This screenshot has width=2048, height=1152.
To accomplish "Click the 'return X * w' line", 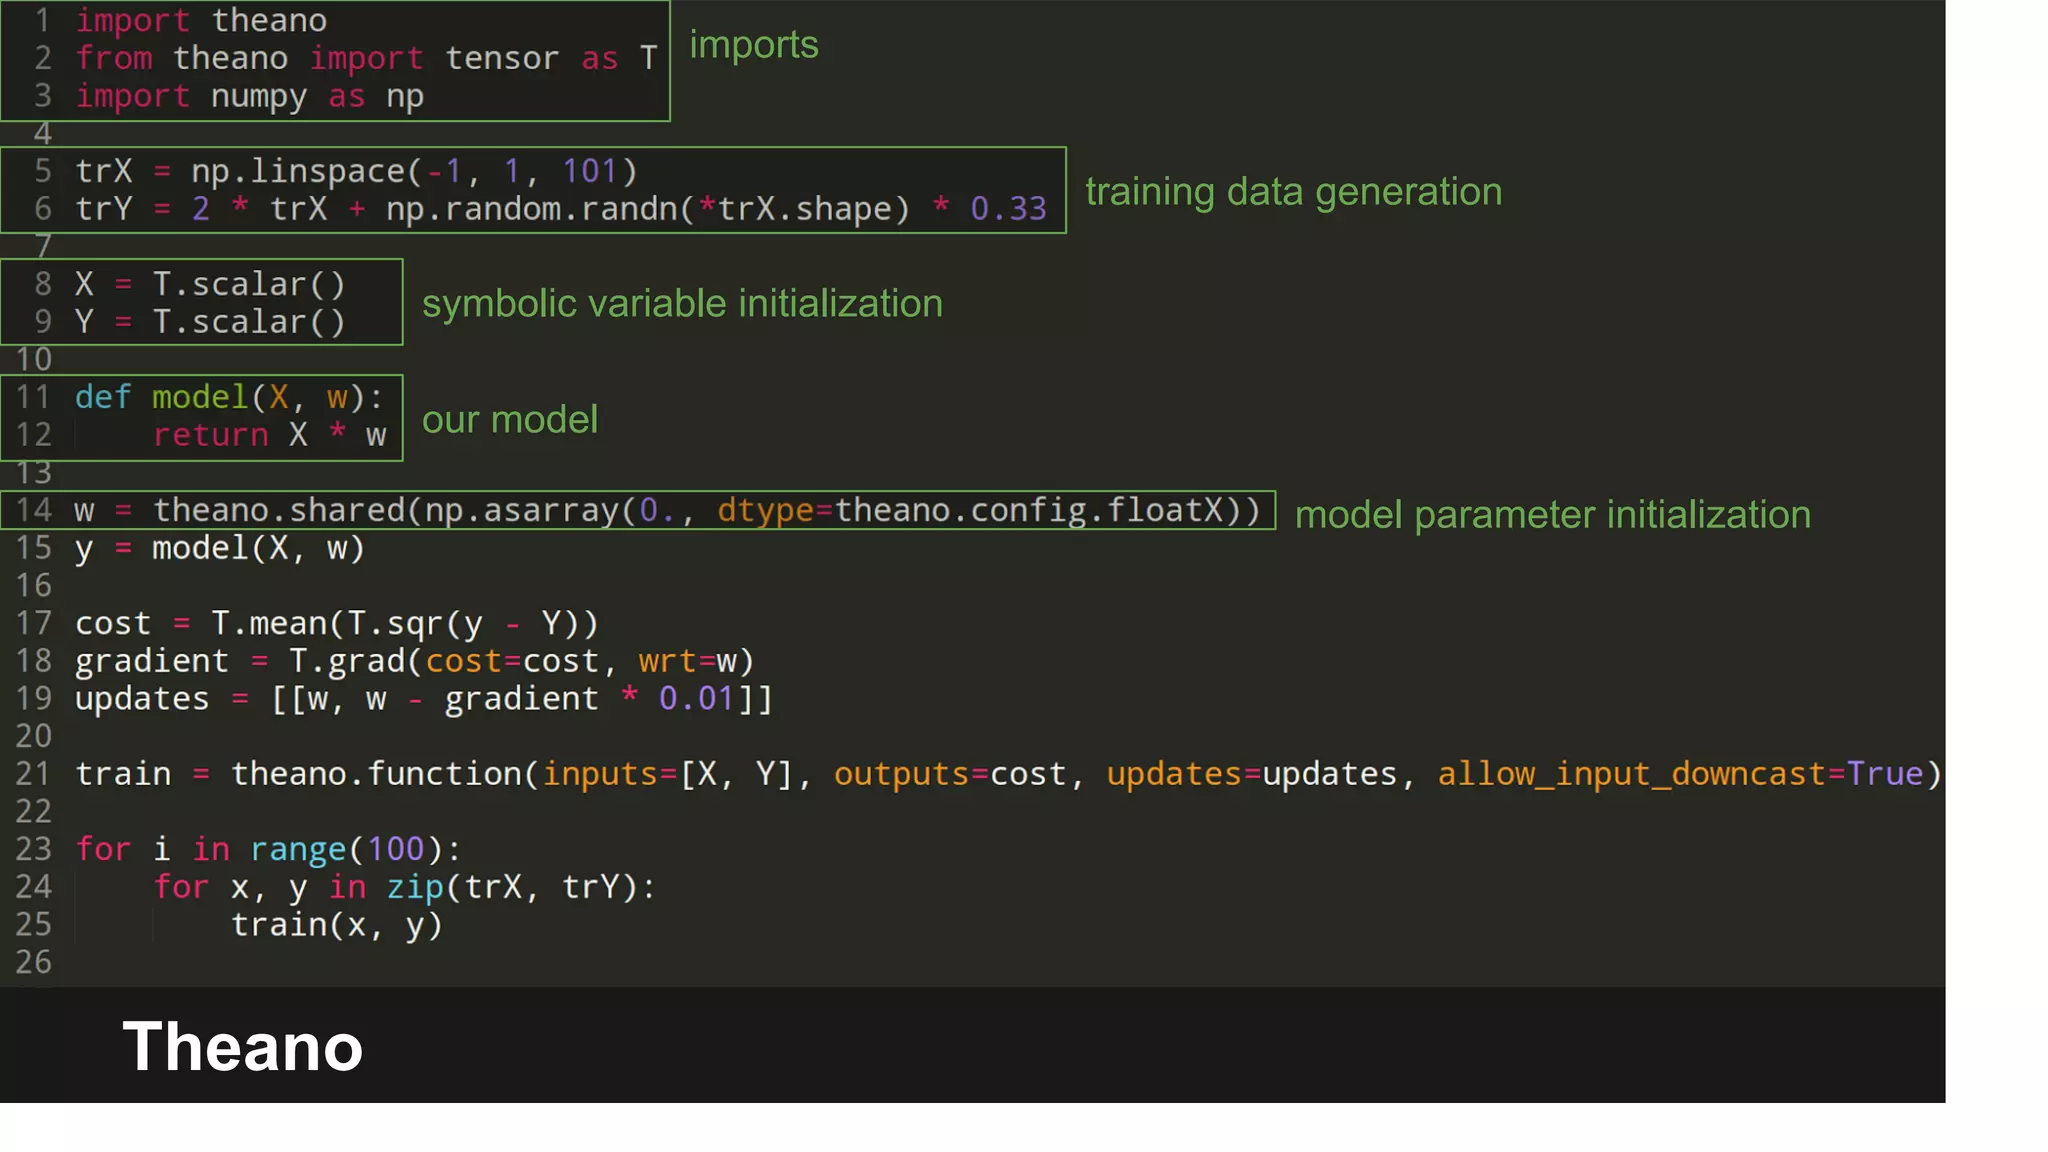I will (x=269, y=435).
